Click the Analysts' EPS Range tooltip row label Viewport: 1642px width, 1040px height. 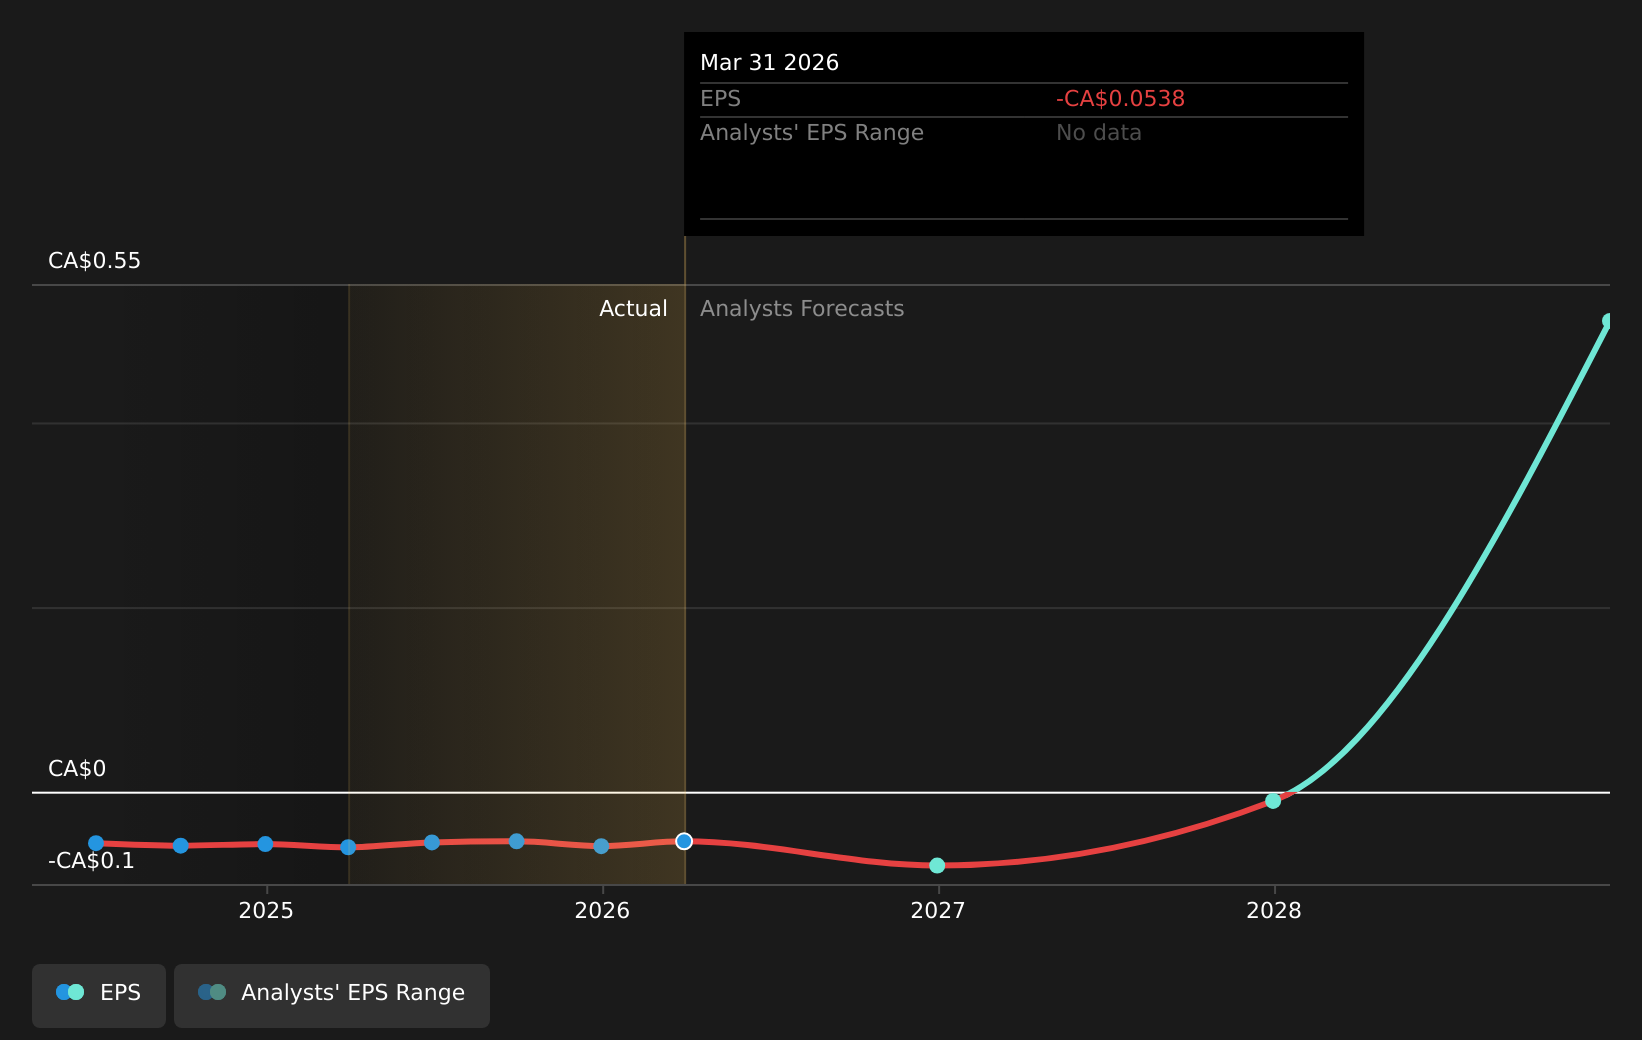click(x=812, y=133)
